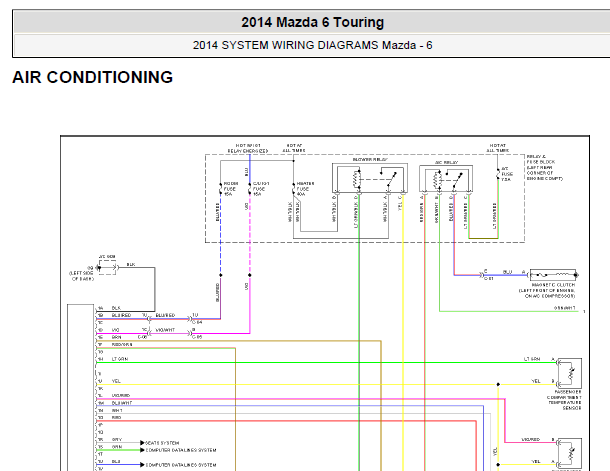Click the 'GRY' label at pin 1R
610x471 pixels.
coord(116,439)
